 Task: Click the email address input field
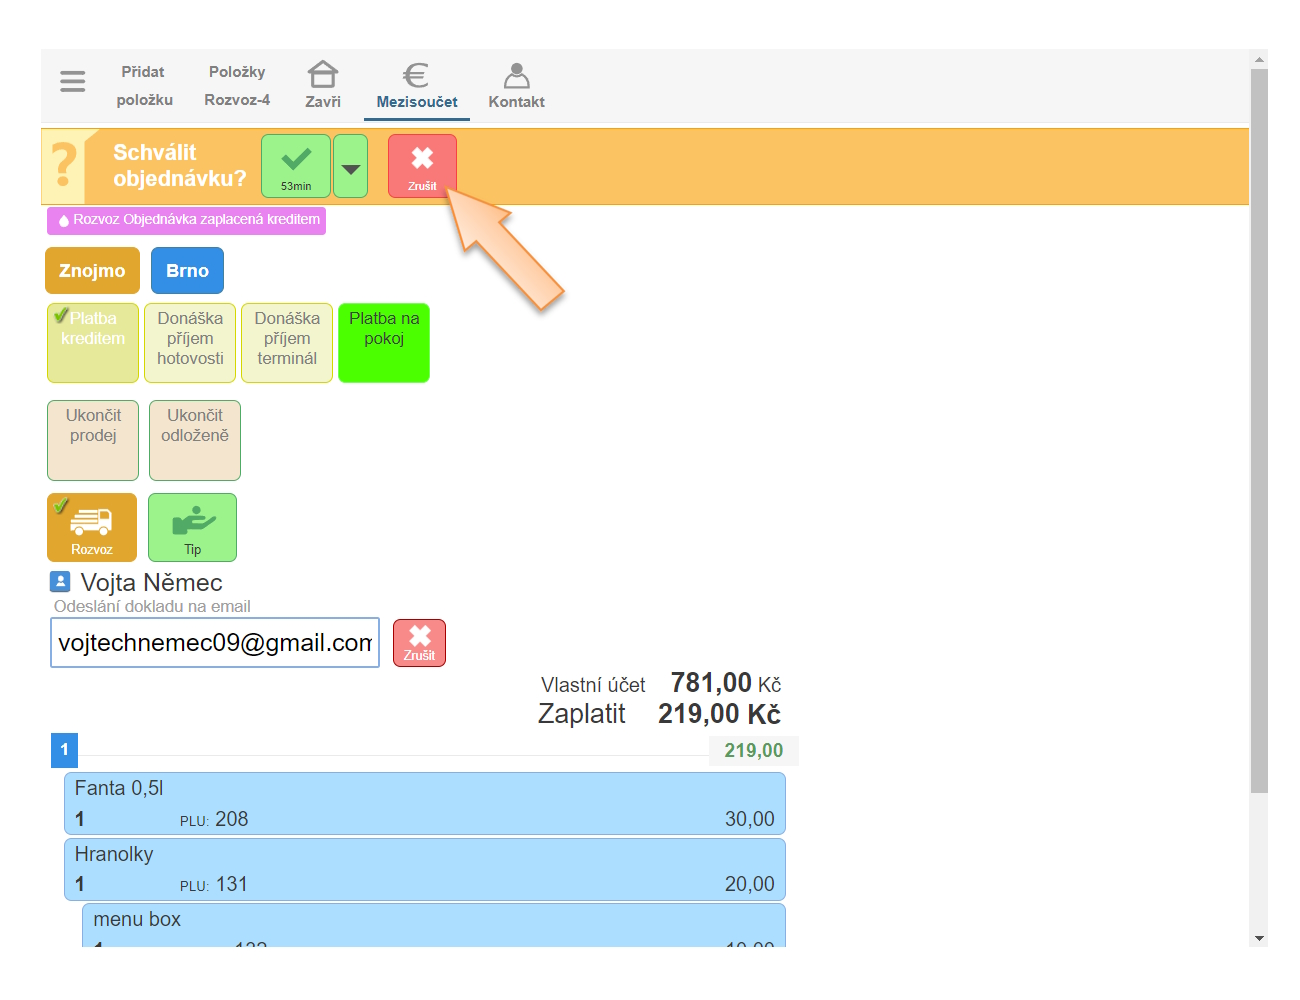tap(215, 642)
